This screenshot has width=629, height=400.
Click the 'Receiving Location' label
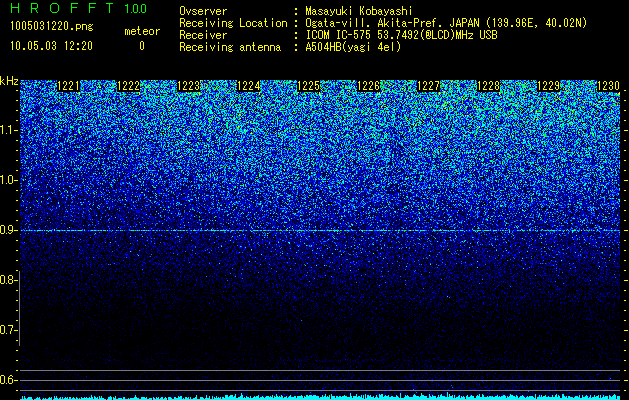[233, 23]
